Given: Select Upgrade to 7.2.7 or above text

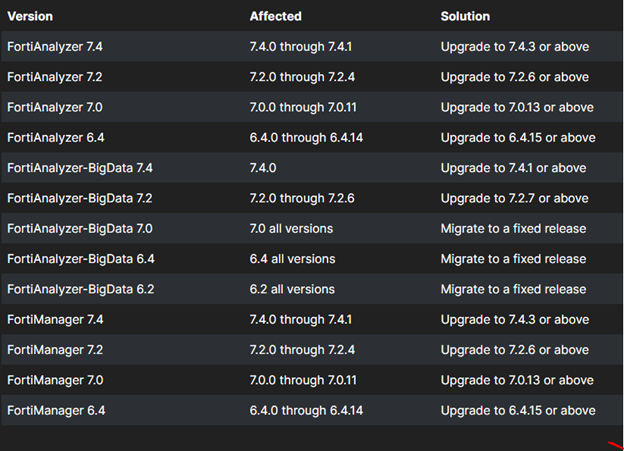Looking at the screenshot, I should coord(515,198).
